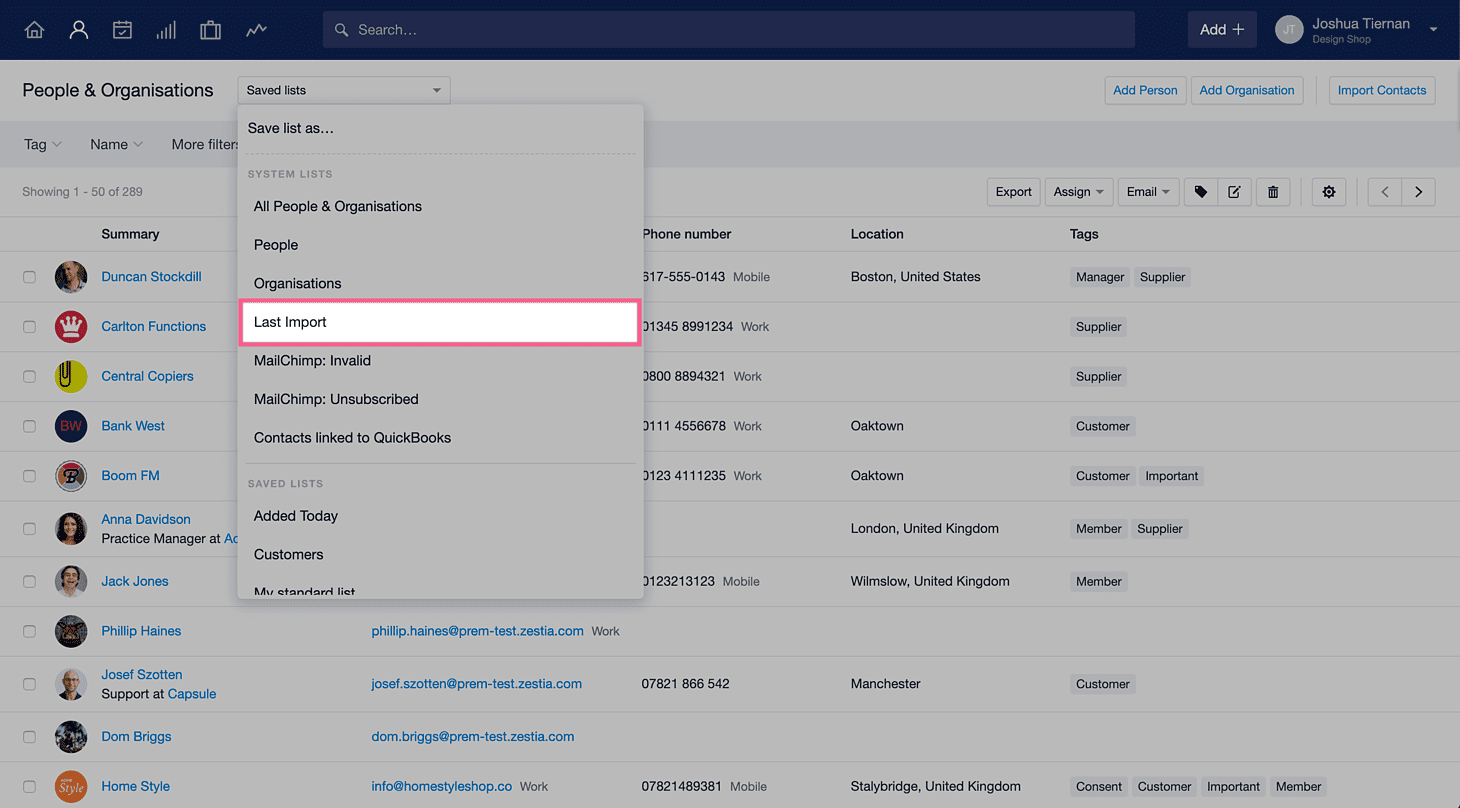Tick the checkbox for Central Copiers
This screenshot has height=808, width=1460.
(x=29, y=377)
